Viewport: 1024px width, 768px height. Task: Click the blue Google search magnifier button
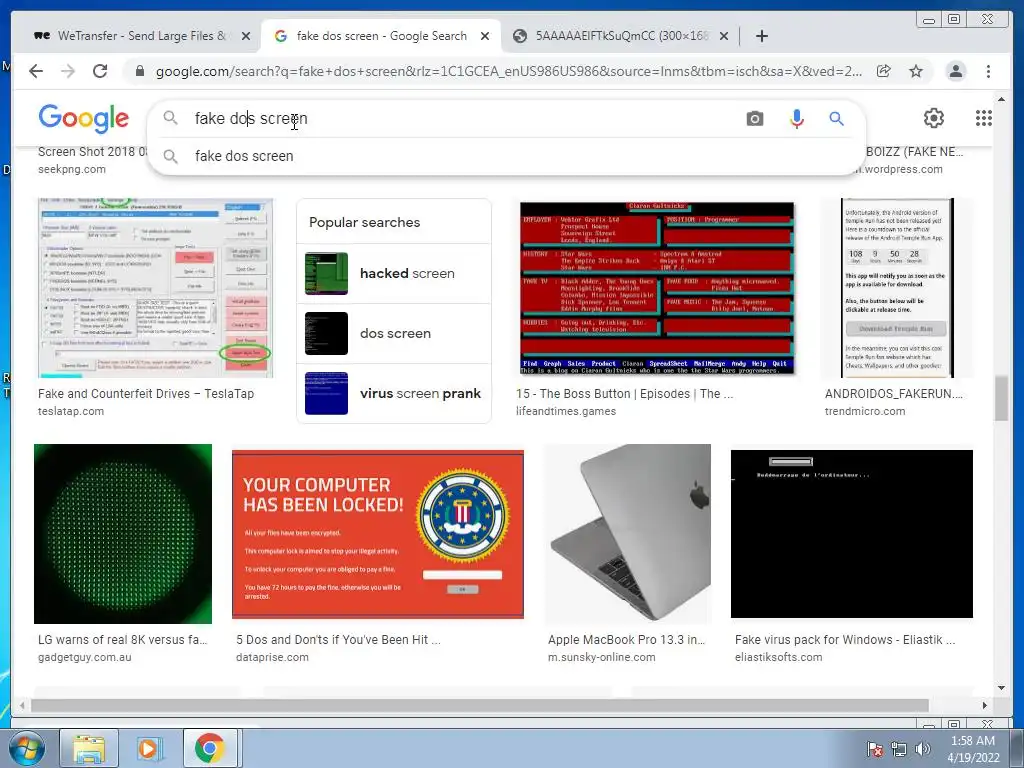pyautogui.click(x=837, y=118)
